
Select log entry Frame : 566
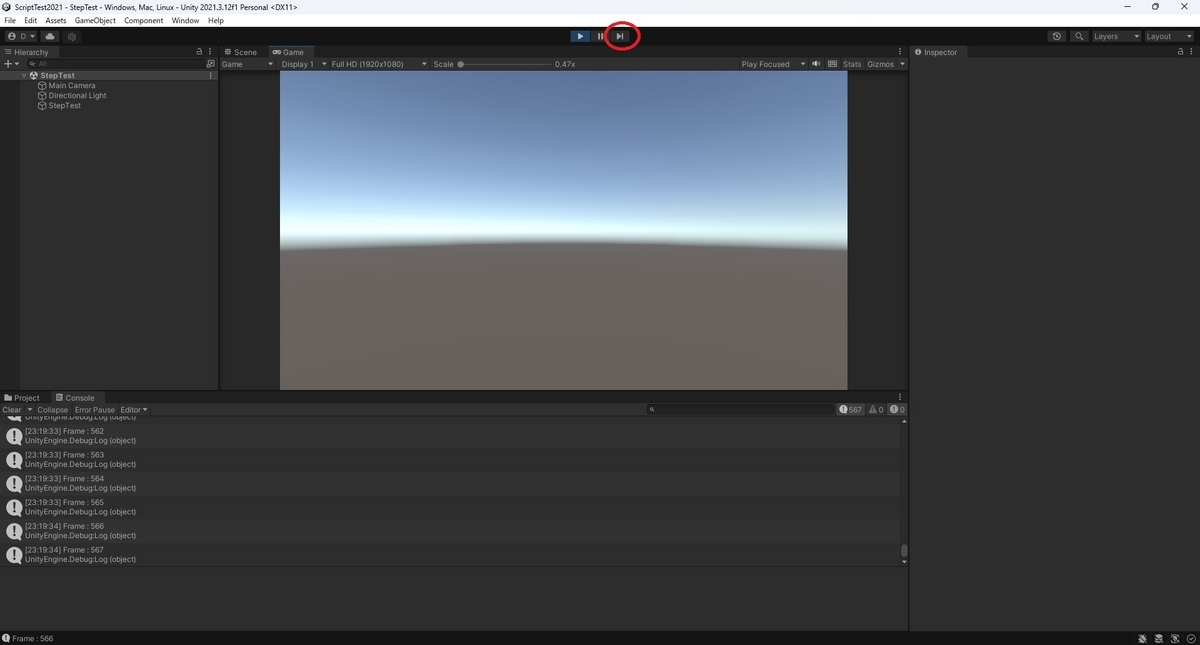tap(450, 531)
